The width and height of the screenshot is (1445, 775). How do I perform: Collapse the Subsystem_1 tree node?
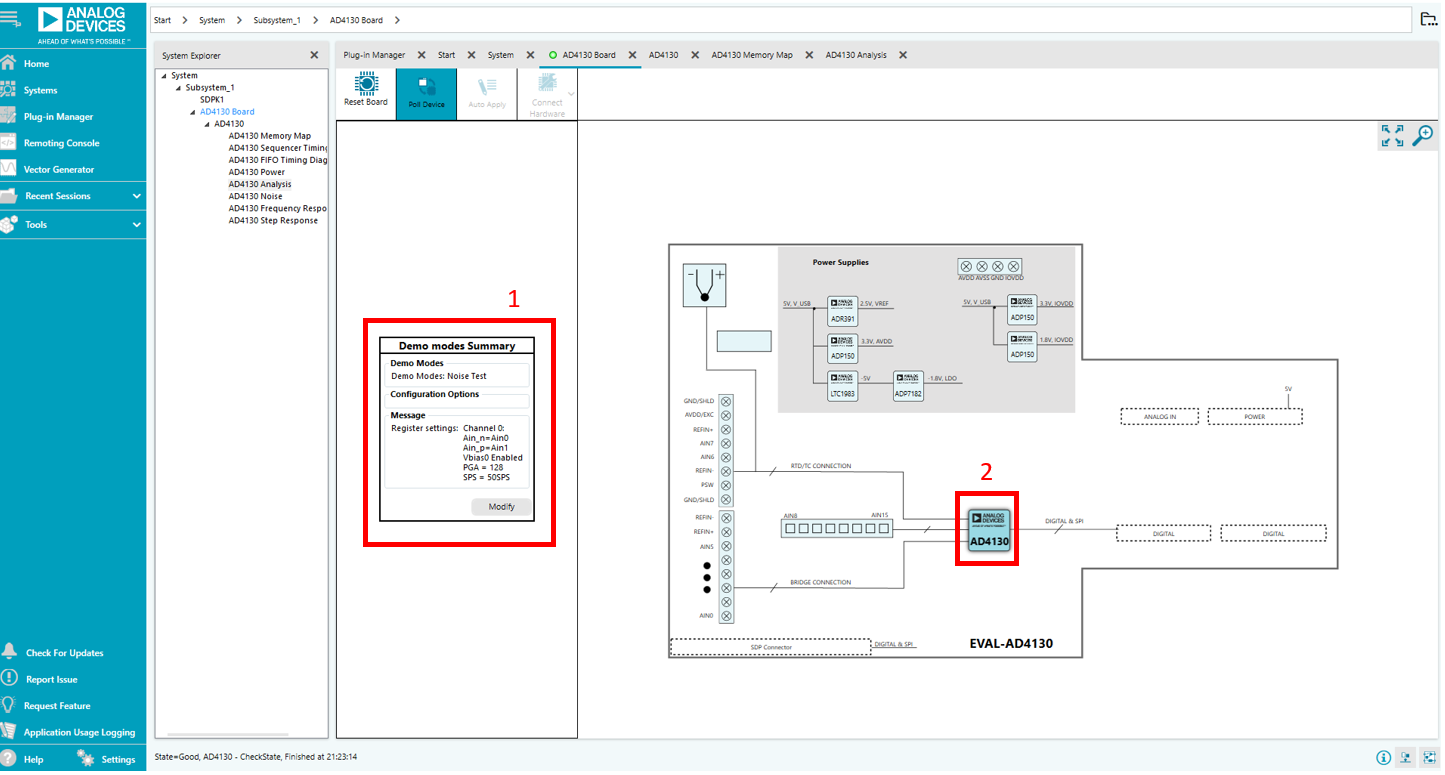[178, 88]
